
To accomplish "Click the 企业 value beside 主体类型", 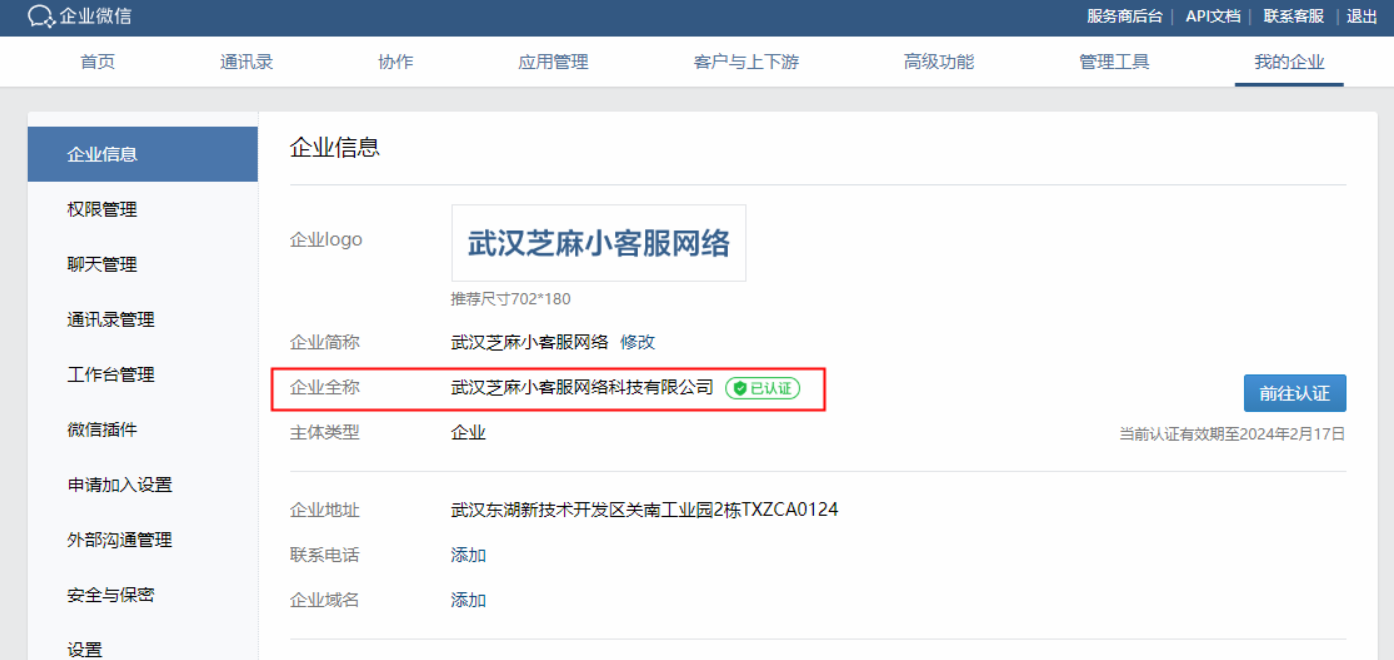I will click(x=468, y=433).
